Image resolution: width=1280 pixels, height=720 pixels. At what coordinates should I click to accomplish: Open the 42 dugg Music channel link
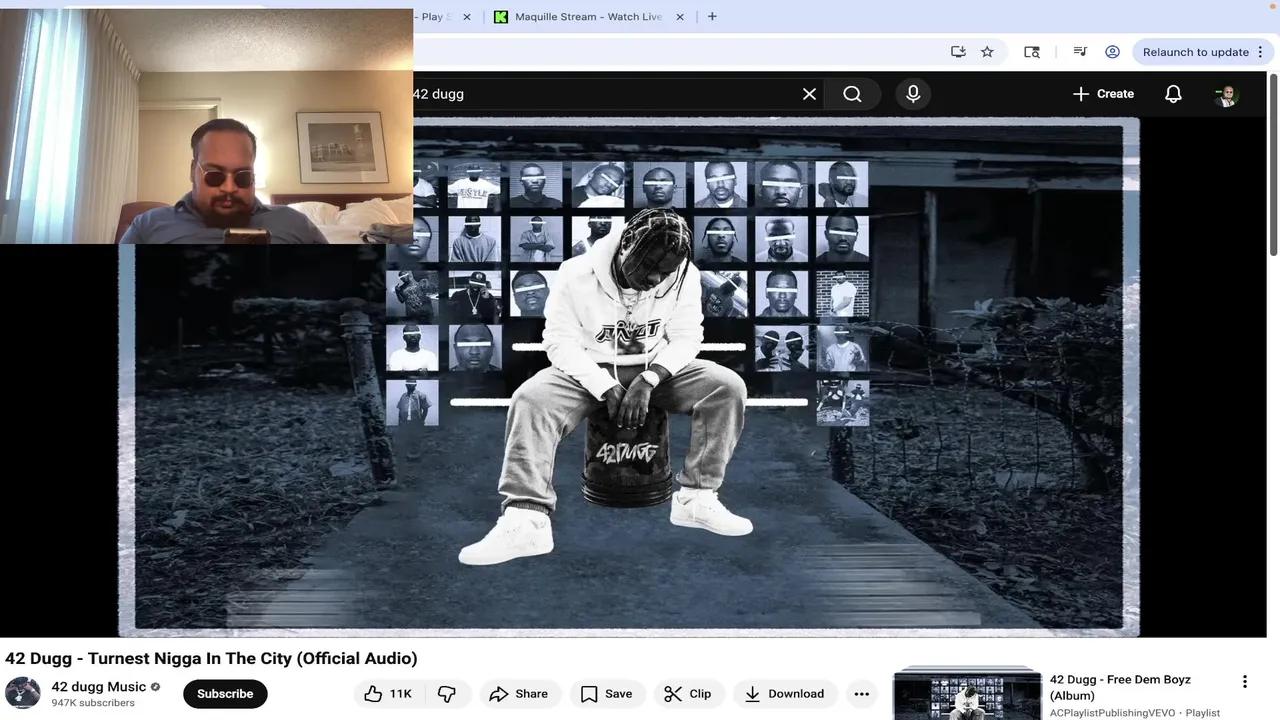(99, 687)
